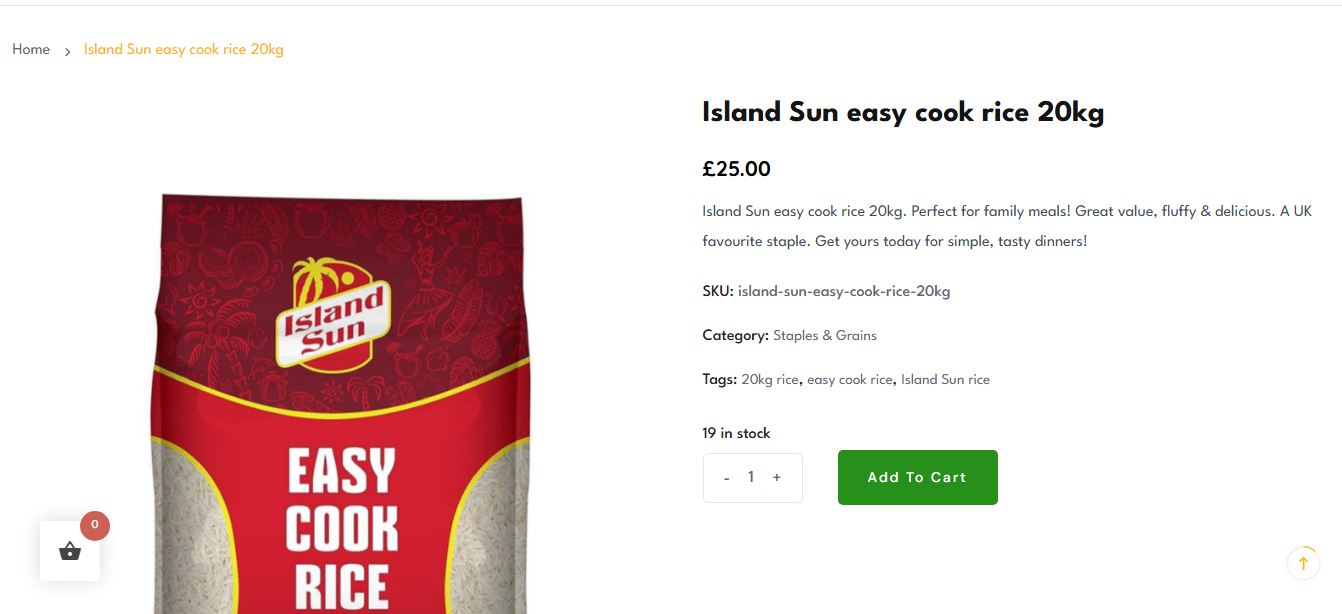This screenshot has width=1342, height=614.
Task: Increase quantity with the plus button
Action: (777, 478)
